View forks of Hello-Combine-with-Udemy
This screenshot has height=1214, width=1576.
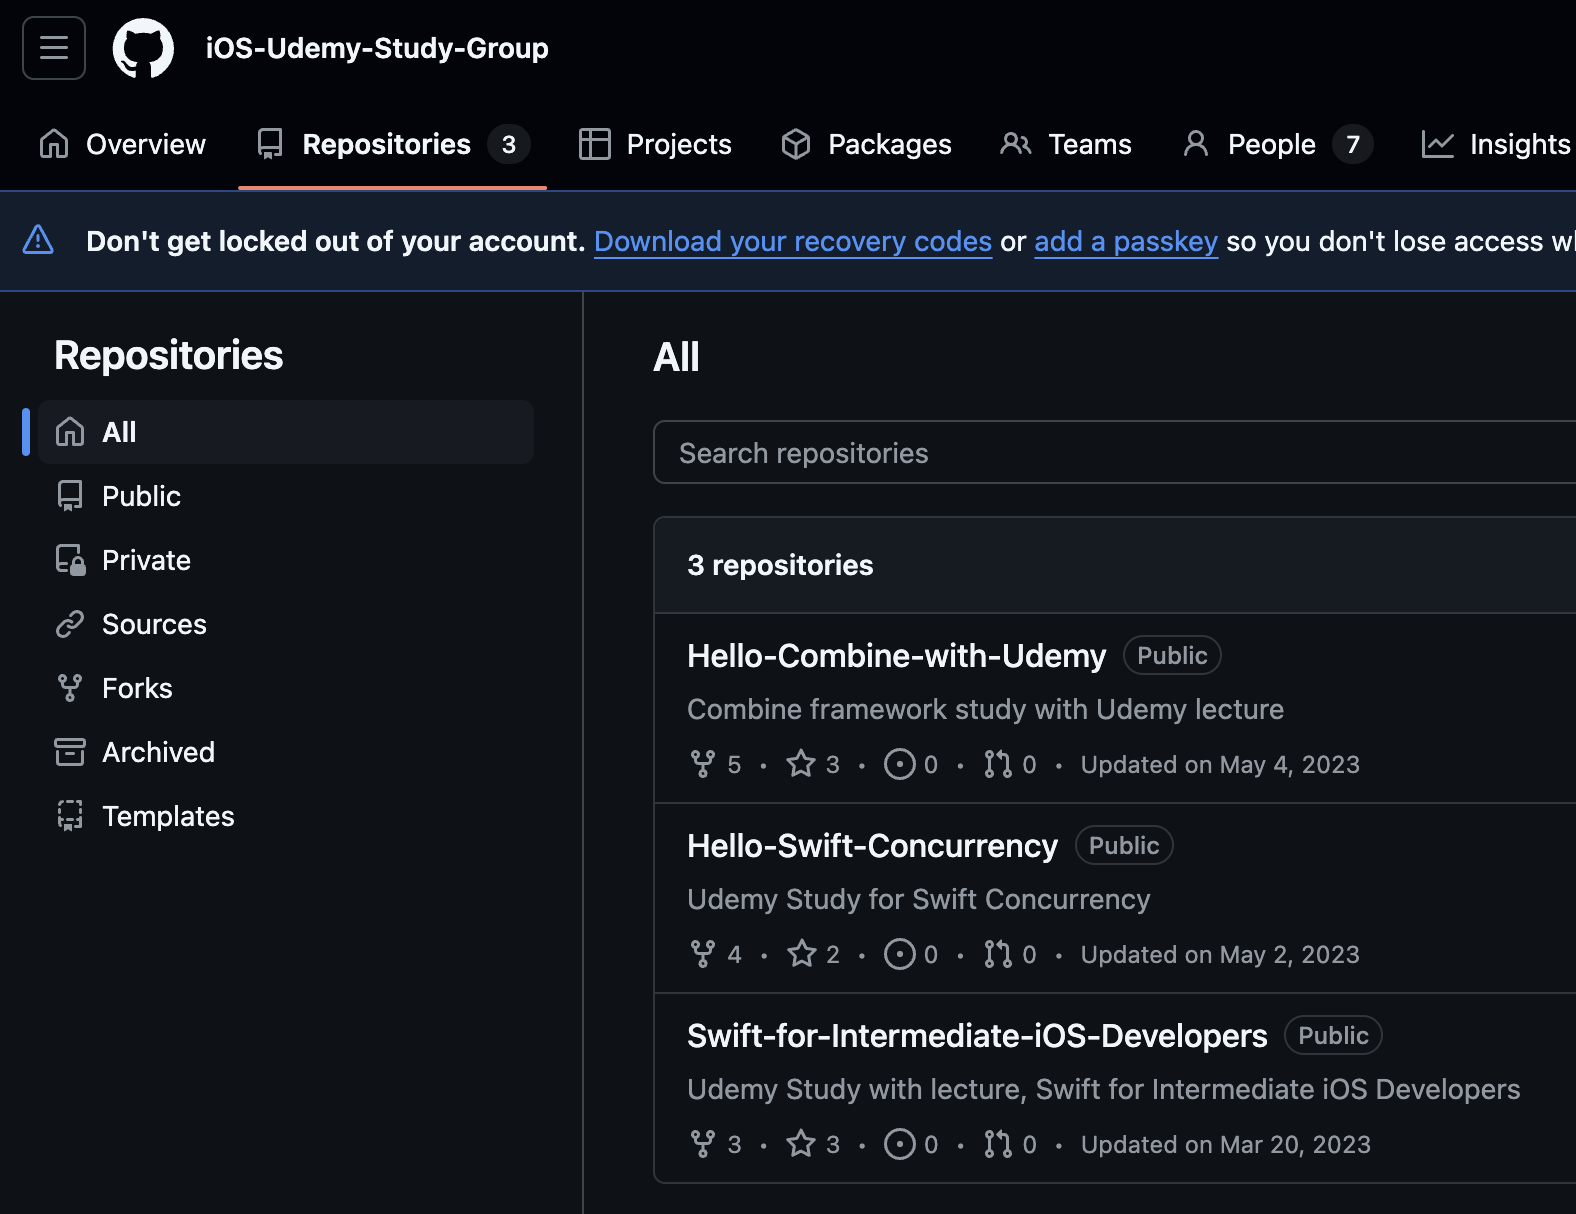[x=716, y=764]
